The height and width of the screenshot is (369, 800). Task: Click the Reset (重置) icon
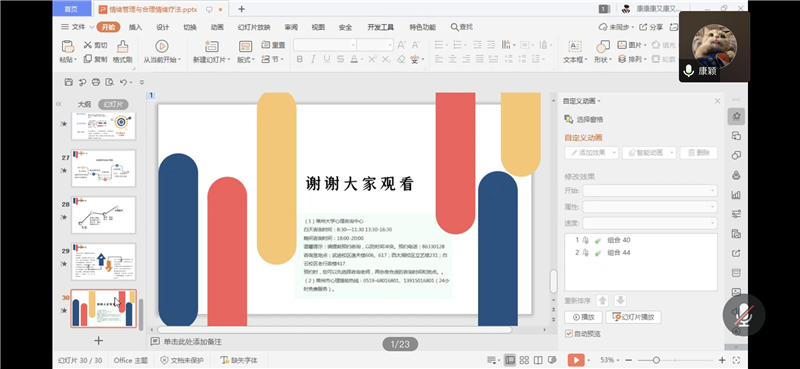266,45
